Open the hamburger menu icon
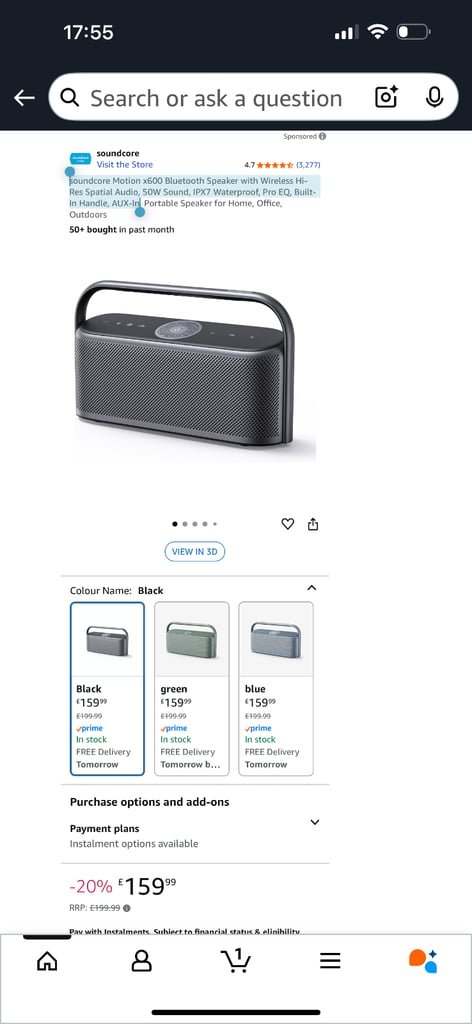Image resolution: width=472 pixels, height=1024 pixels. pos(330,961)
